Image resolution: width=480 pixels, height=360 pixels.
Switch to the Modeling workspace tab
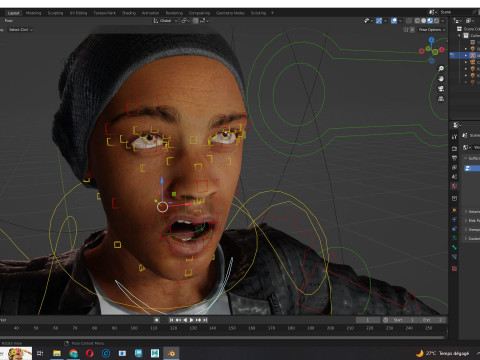pos(33,13)
